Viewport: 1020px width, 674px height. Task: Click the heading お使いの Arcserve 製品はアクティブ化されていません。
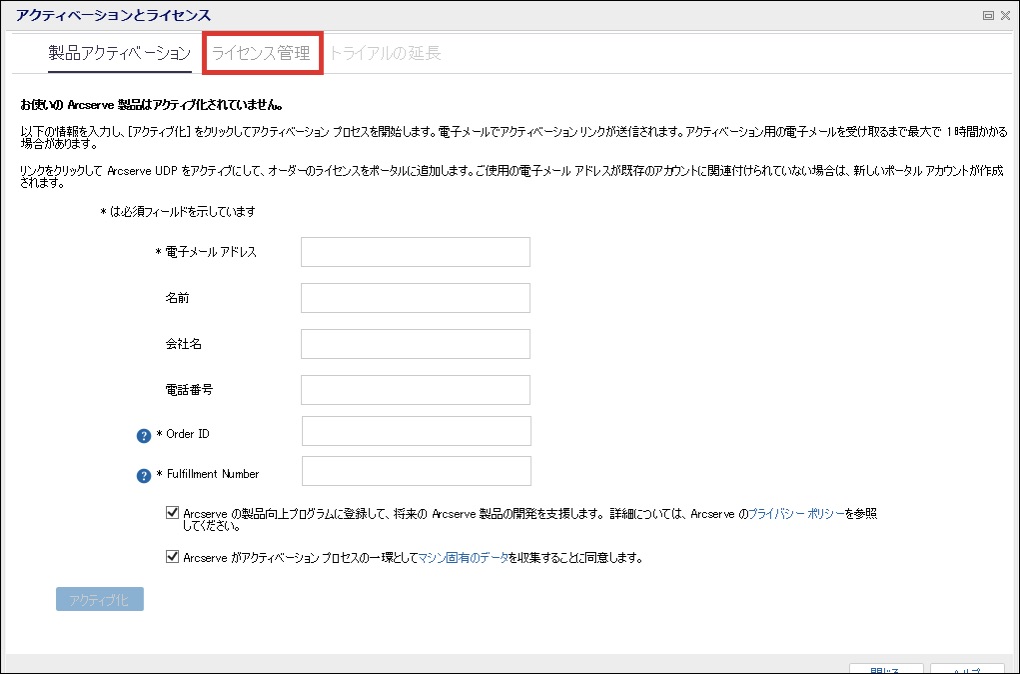[152, 104]
